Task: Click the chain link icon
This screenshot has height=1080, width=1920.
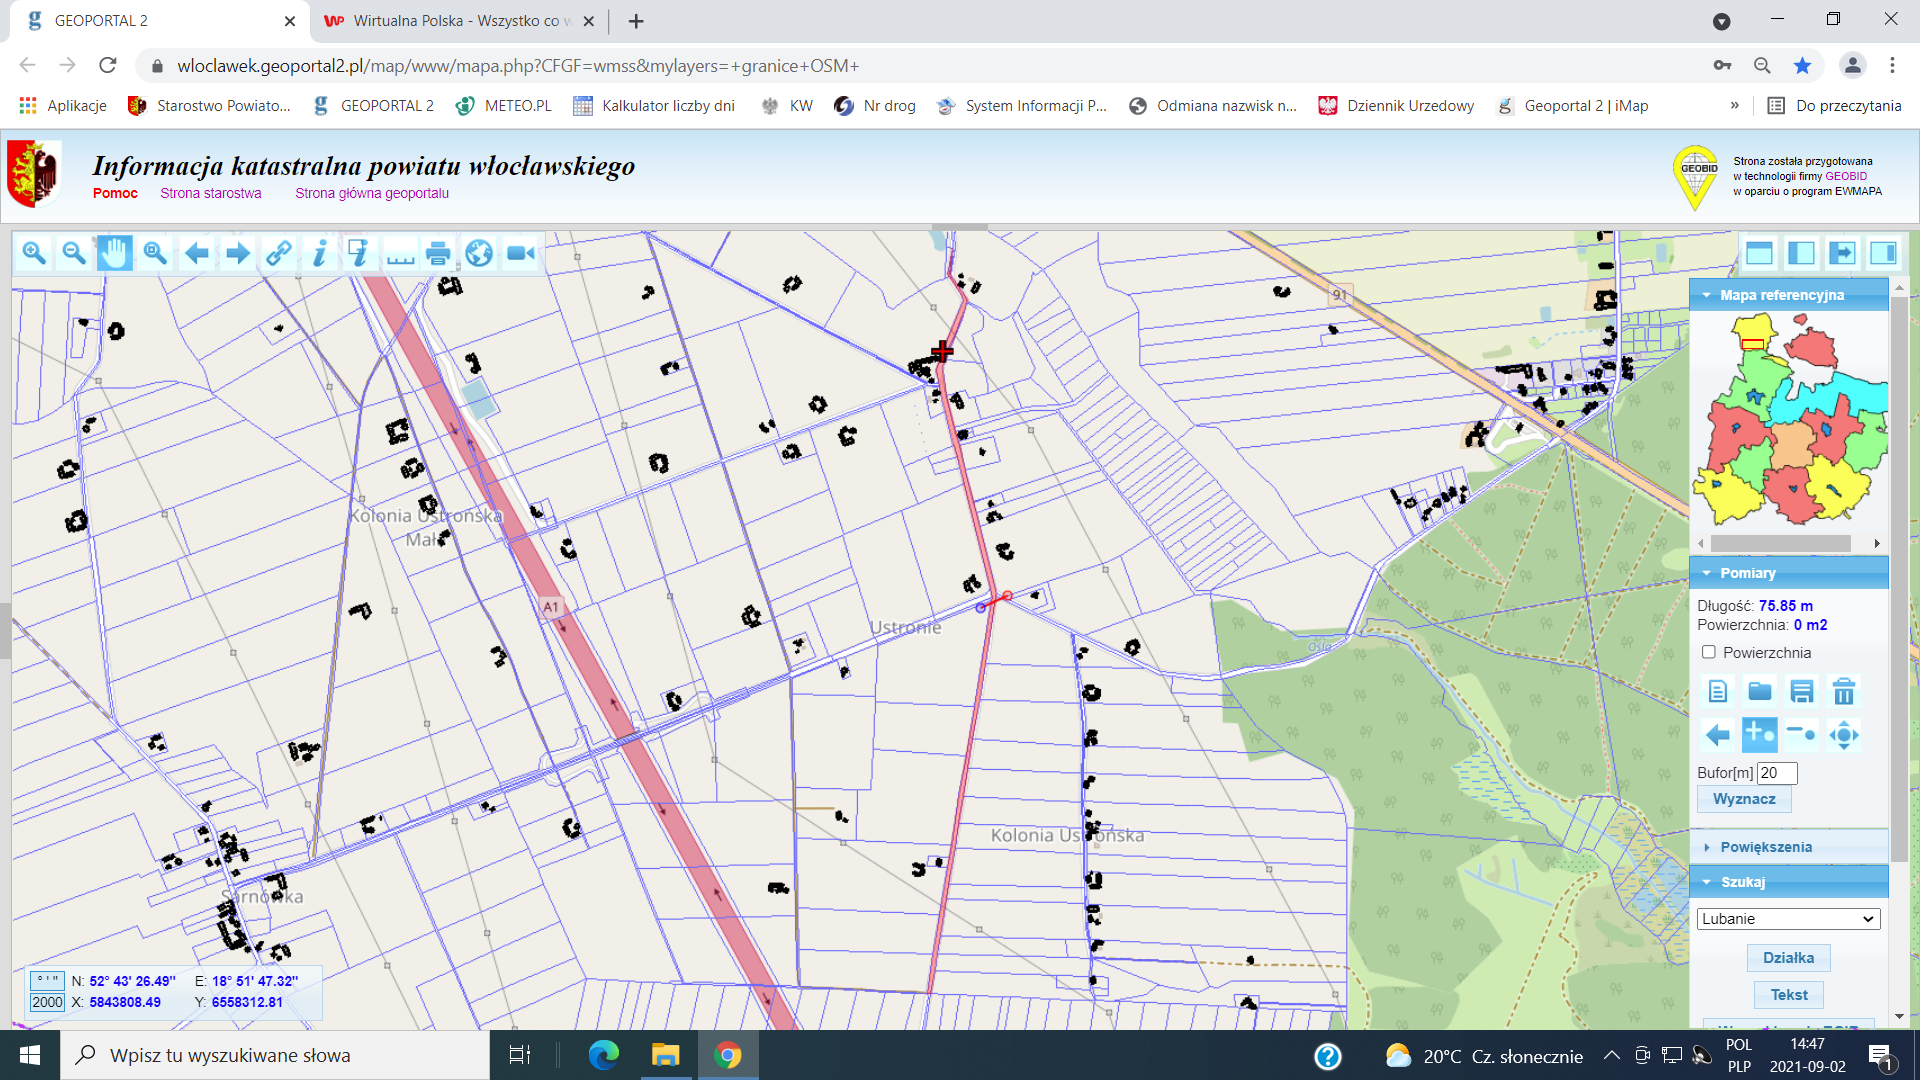Action: click(x=278, y=254)
